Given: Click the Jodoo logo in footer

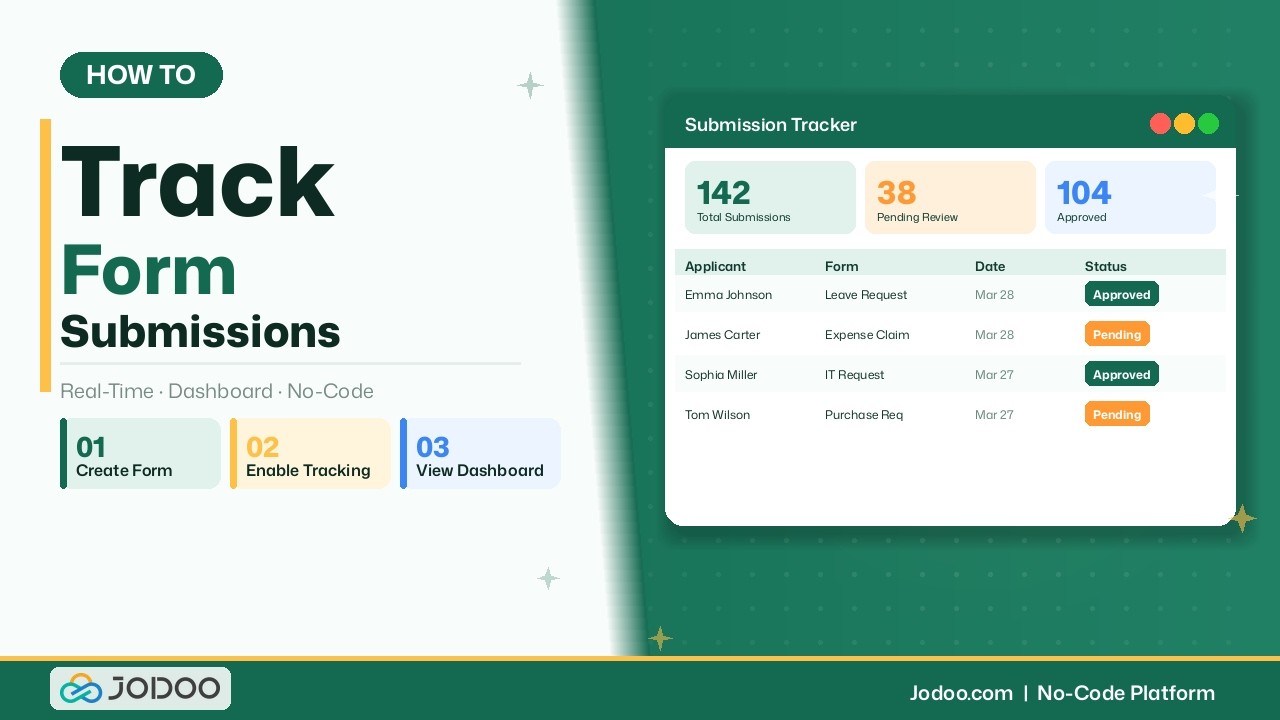Looking at the screenshot, I should 140,688.
